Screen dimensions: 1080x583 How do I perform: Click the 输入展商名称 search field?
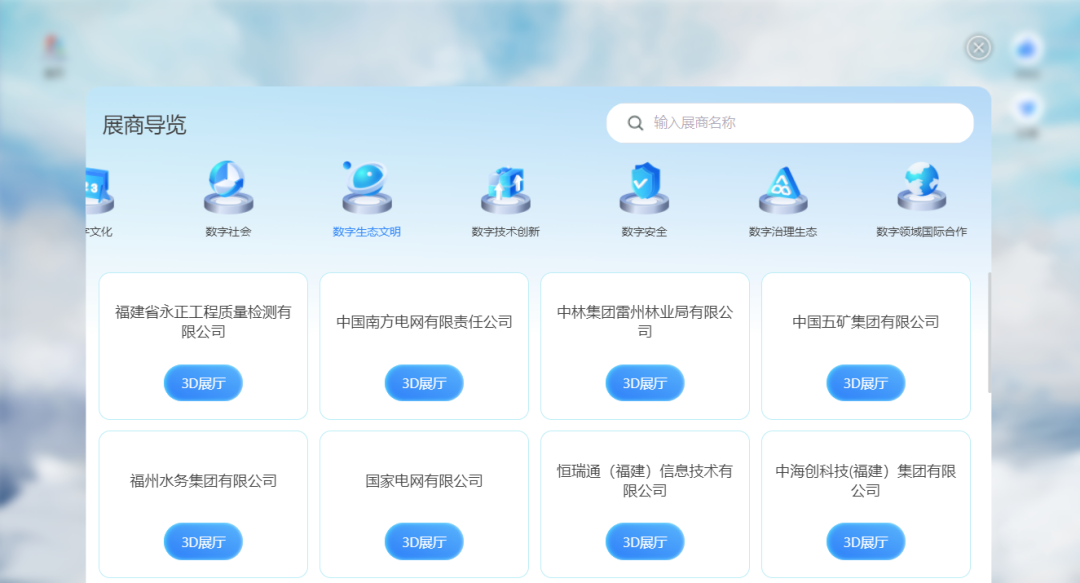pyautogui.click(x=790, y=122)
